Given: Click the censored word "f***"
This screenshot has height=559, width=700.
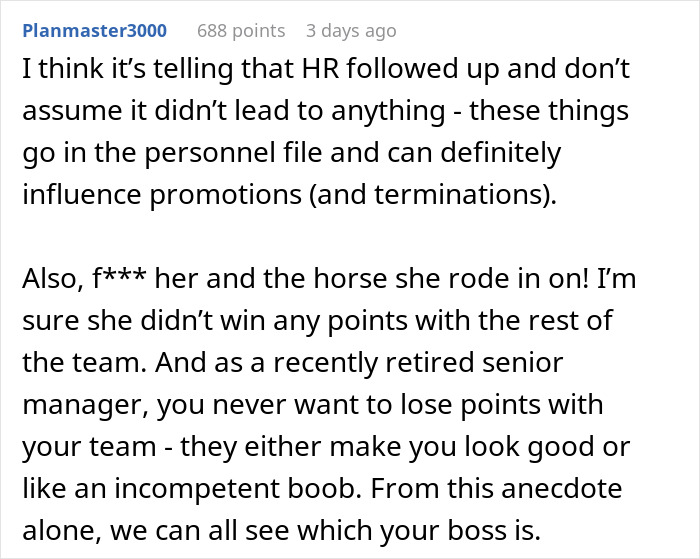Looking at the screenshot, I should [119, 278].
